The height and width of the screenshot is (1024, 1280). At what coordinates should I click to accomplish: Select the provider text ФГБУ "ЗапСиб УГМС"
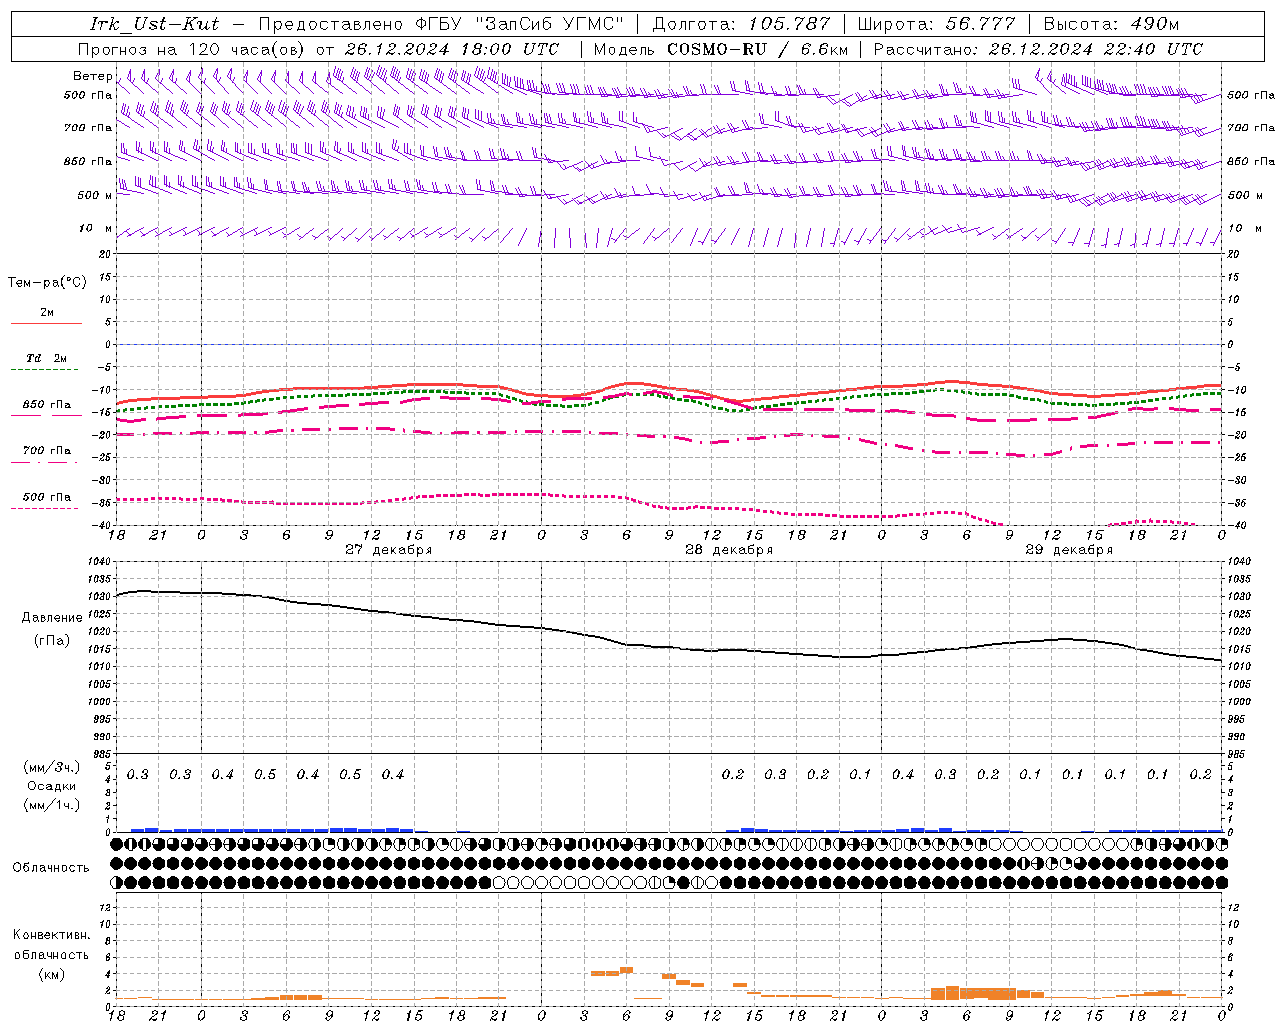(519, 24)
